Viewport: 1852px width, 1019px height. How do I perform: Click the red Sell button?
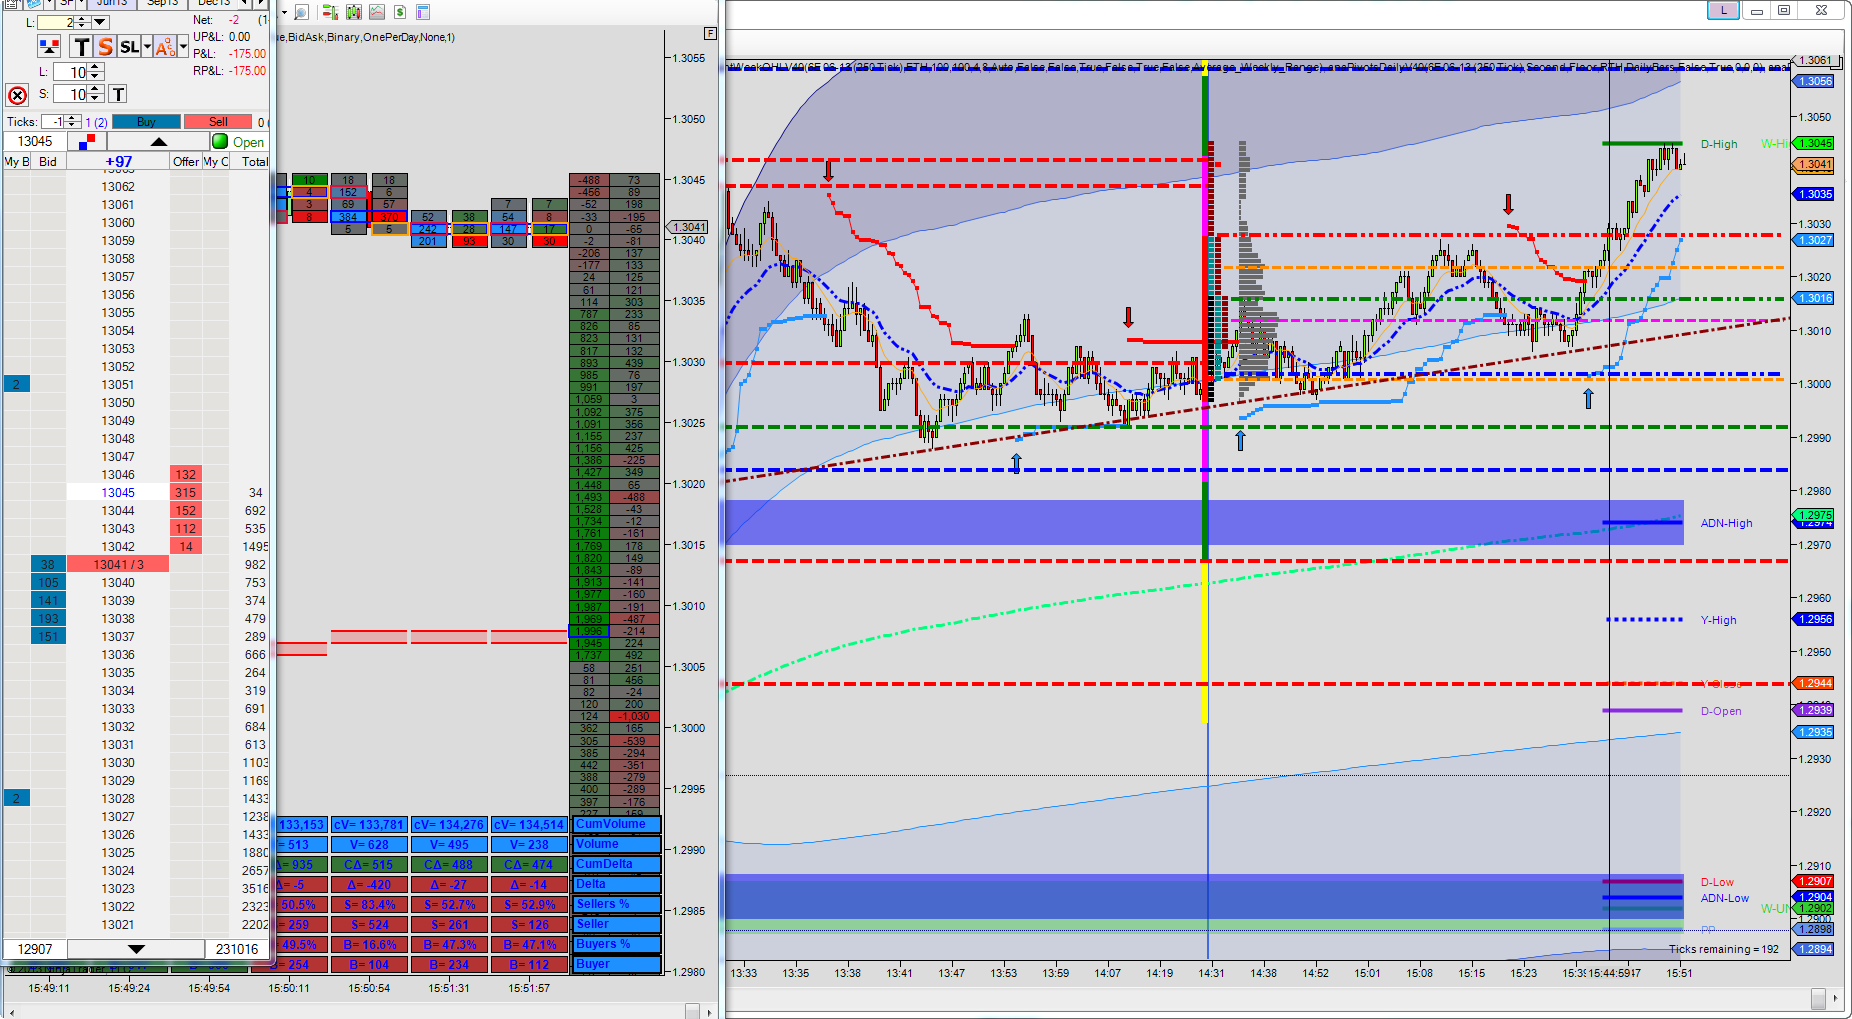point(218,122)
